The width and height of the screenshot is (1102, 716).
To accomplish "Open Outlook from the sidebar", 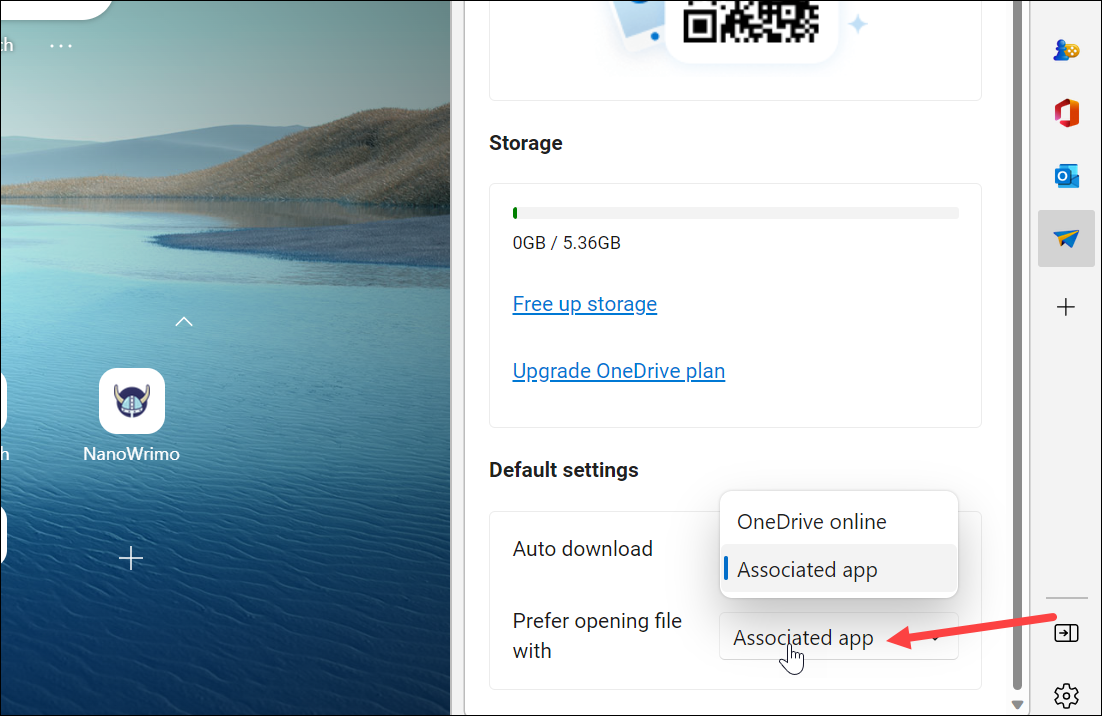I will click(x=1066, y=175).
